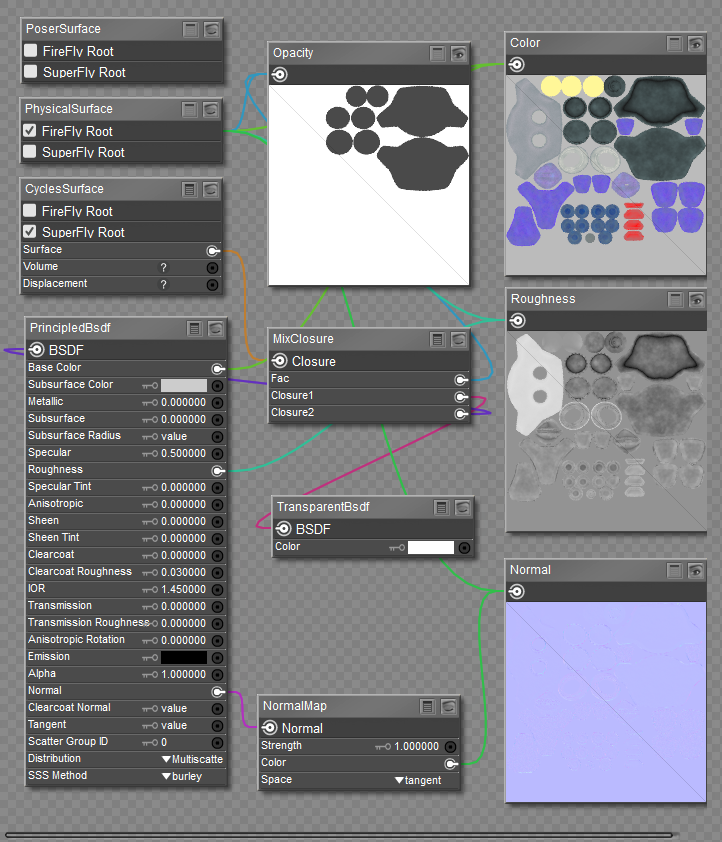Click the Fac connector on MixClosure node
This screenshot has height=842, width=722.
point(460,380)
